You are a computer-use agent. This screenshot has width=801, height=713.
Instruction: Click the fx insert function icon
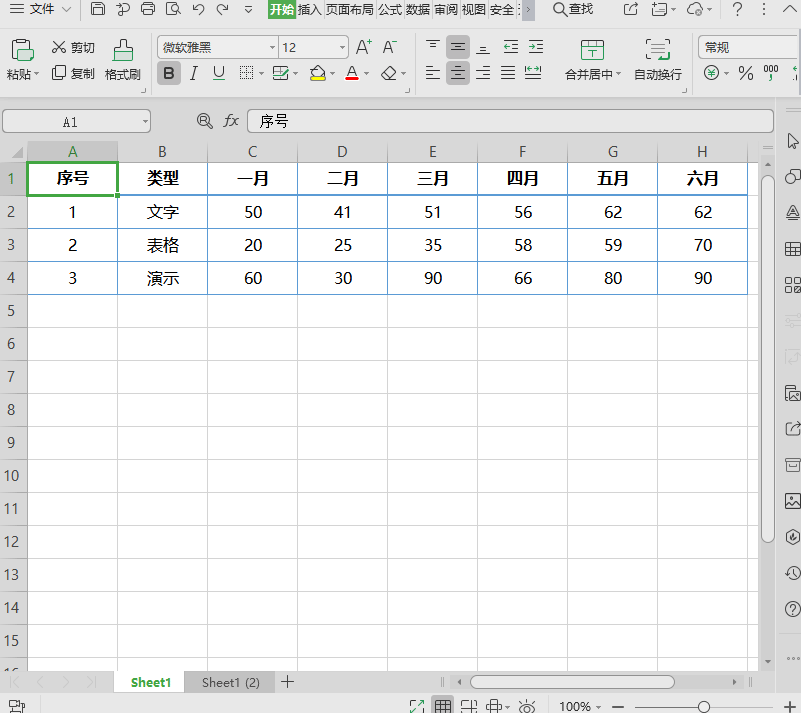(x=231, y=121)
